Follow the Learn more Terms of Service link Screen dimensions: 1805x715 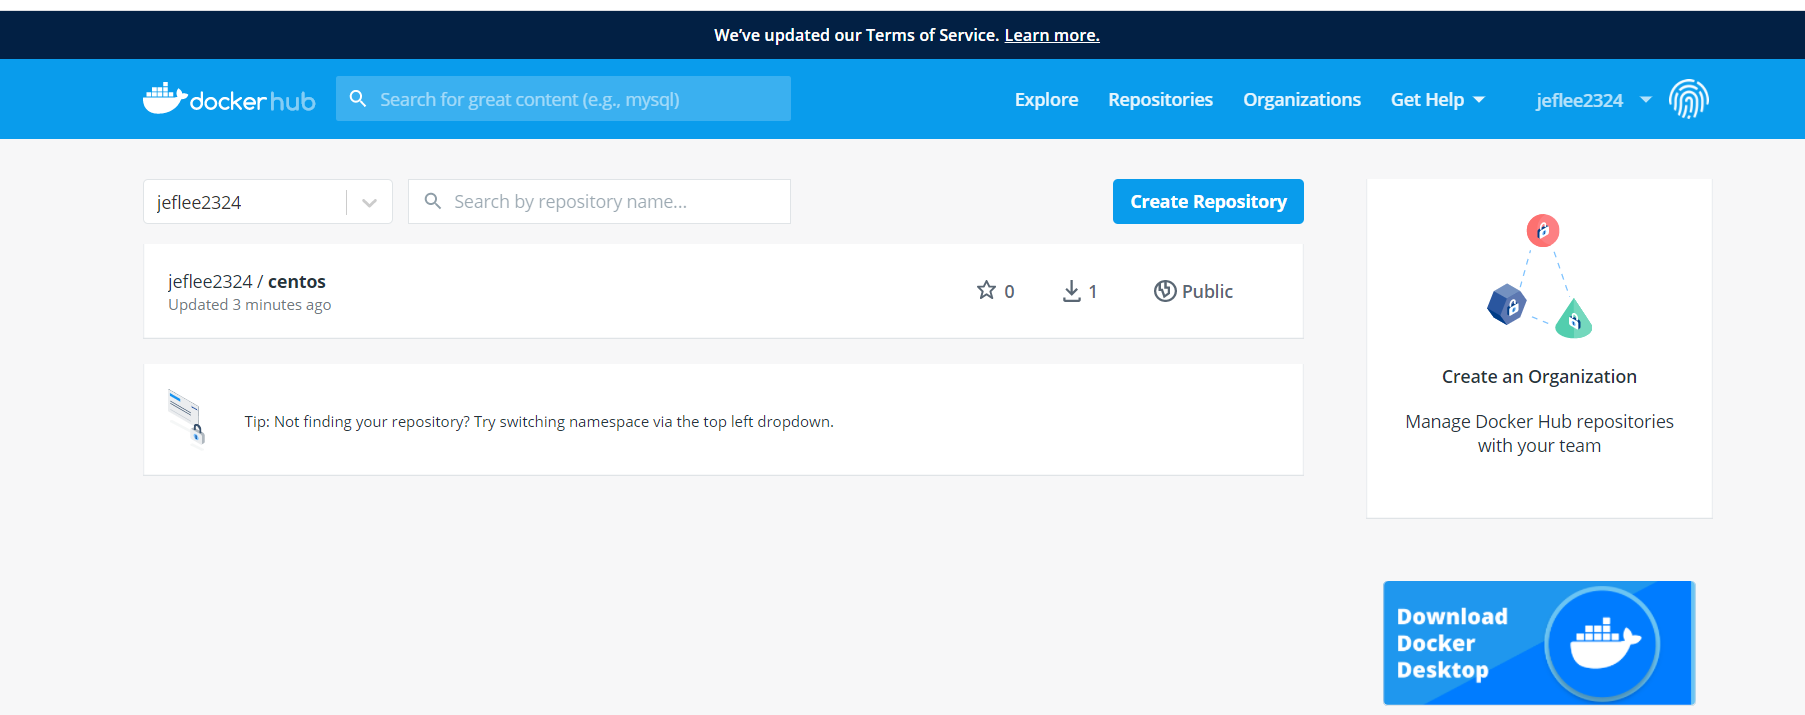[x=1052, y=35]
